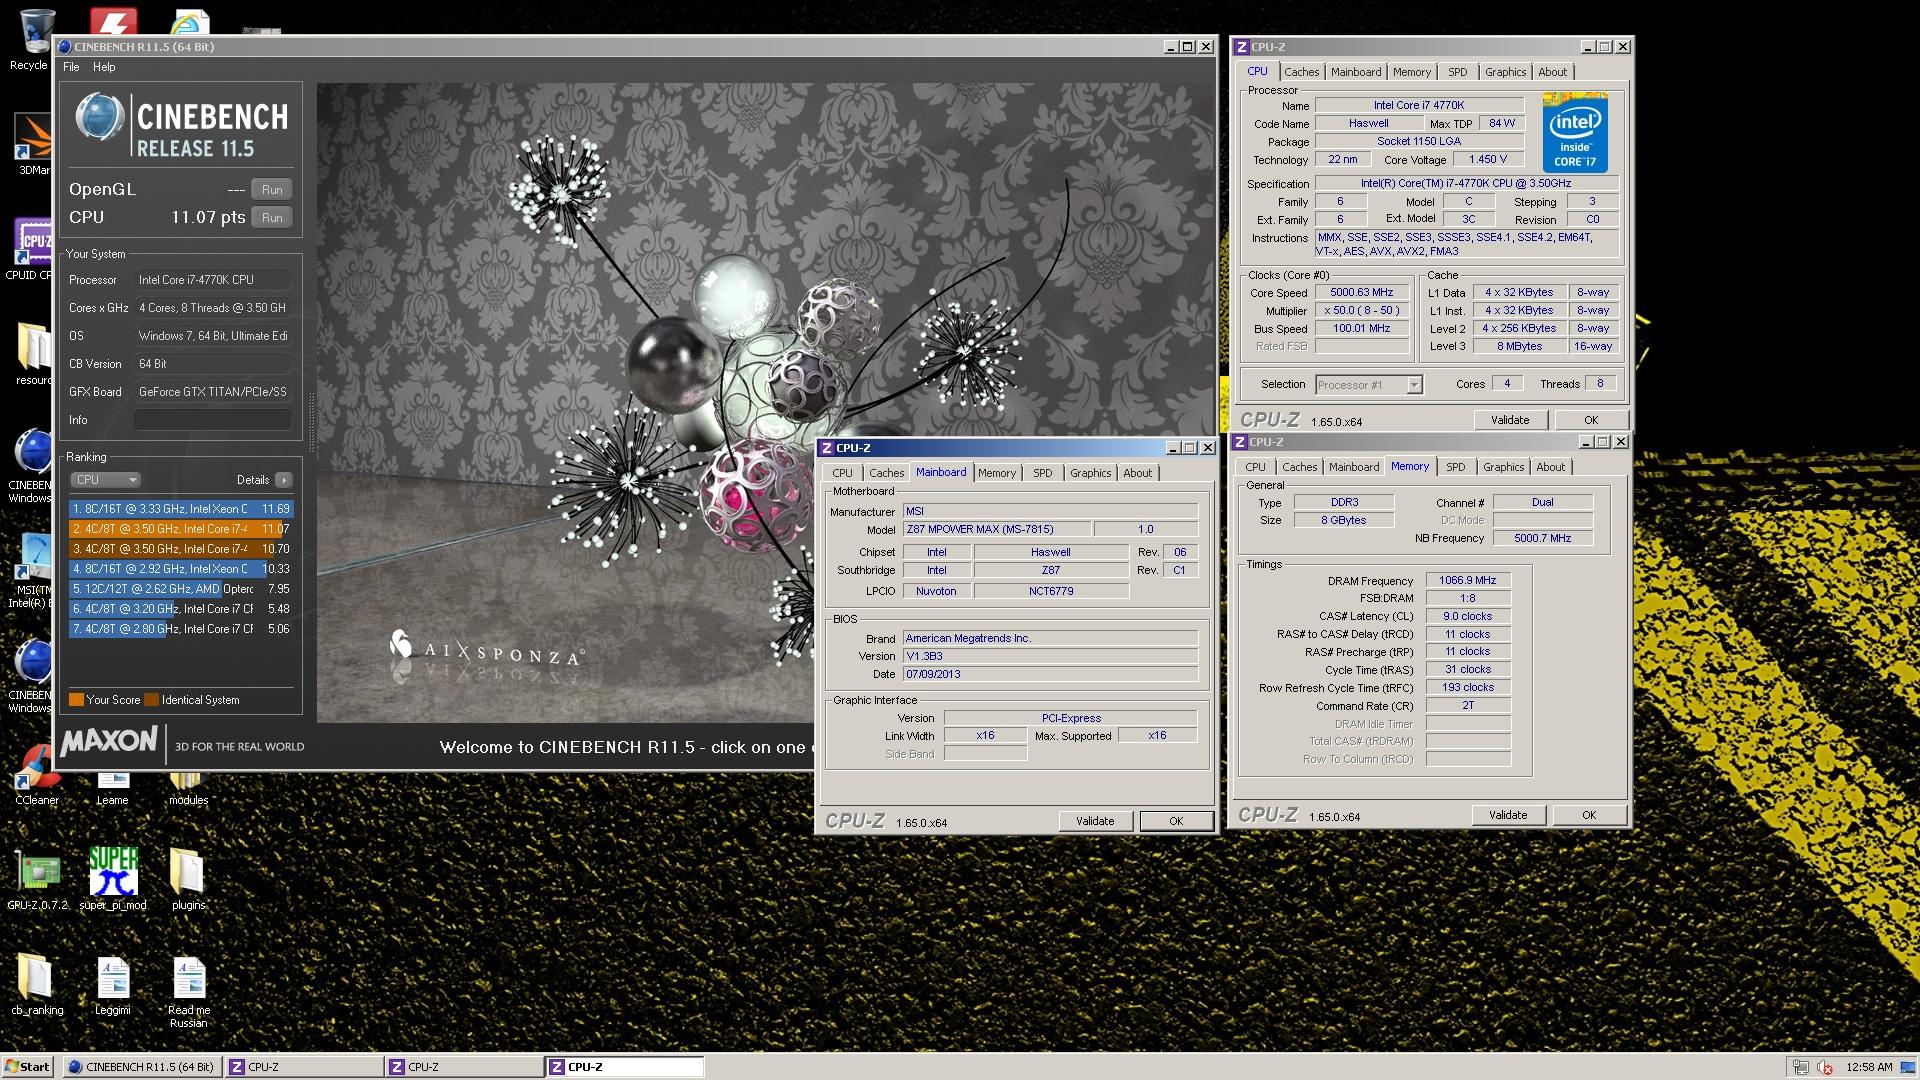Open the super_pi_mod desktop icon
The image size is (1920, 1080).
click(113, 880)
